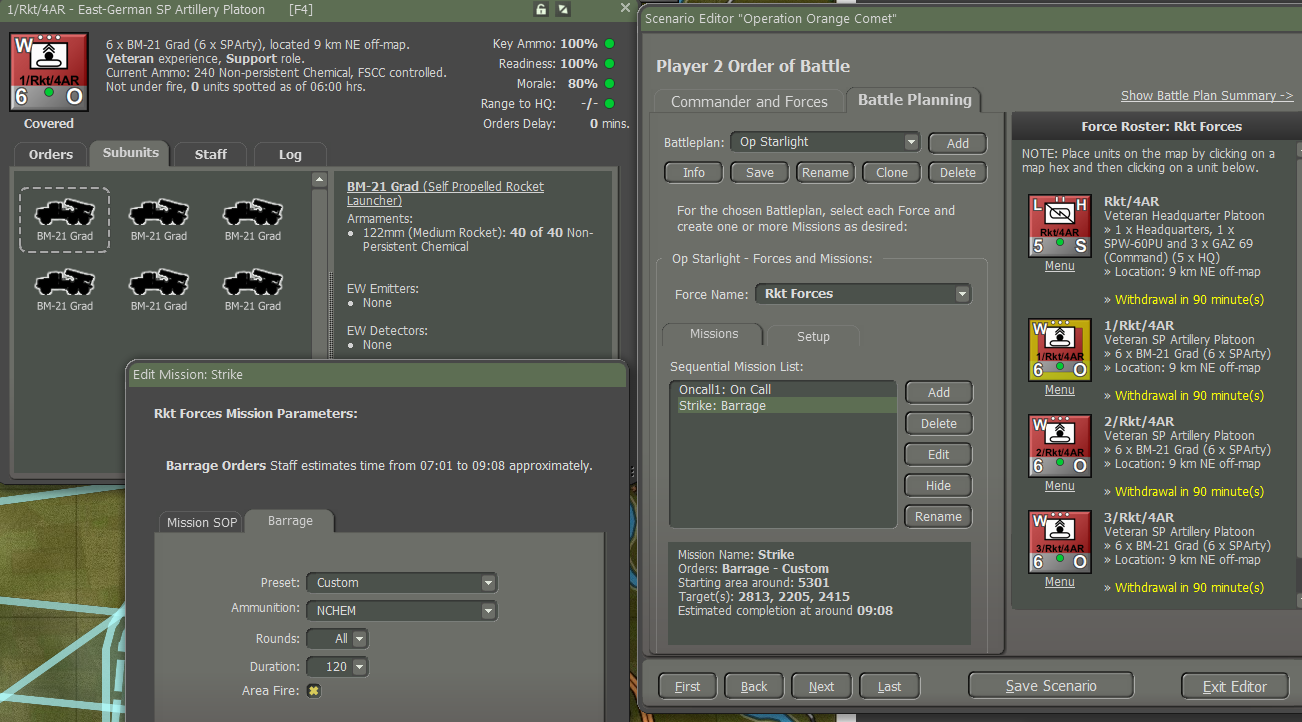The height and width of the screenshot is (722, 1302).
Task: Click the Edit mission button
Action: (x=939, y=454)
